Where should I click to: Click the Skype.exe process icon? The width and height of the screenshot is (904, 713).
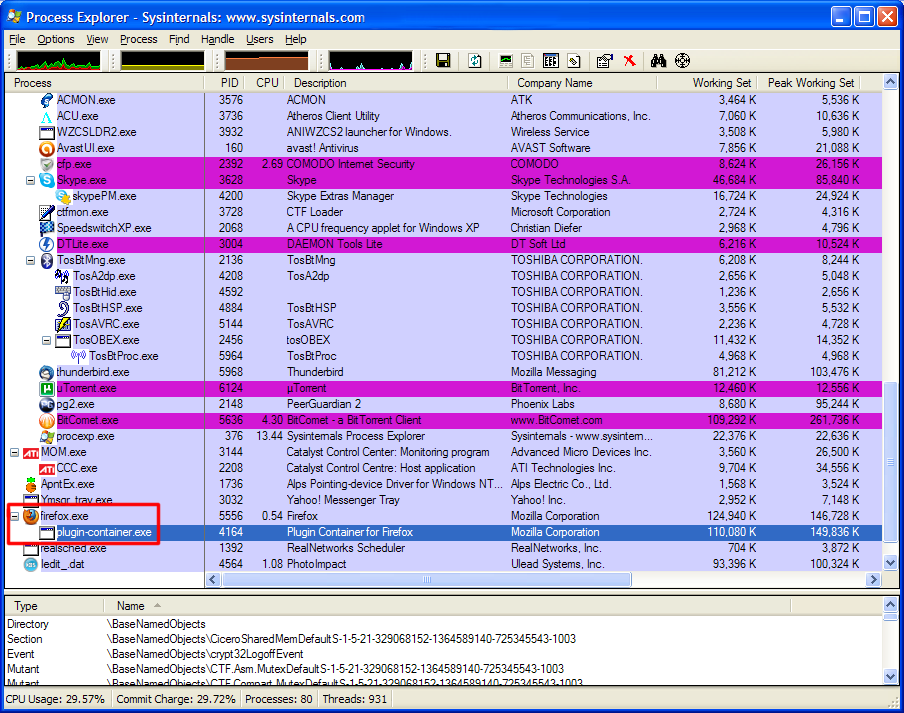tap(47, 180)
